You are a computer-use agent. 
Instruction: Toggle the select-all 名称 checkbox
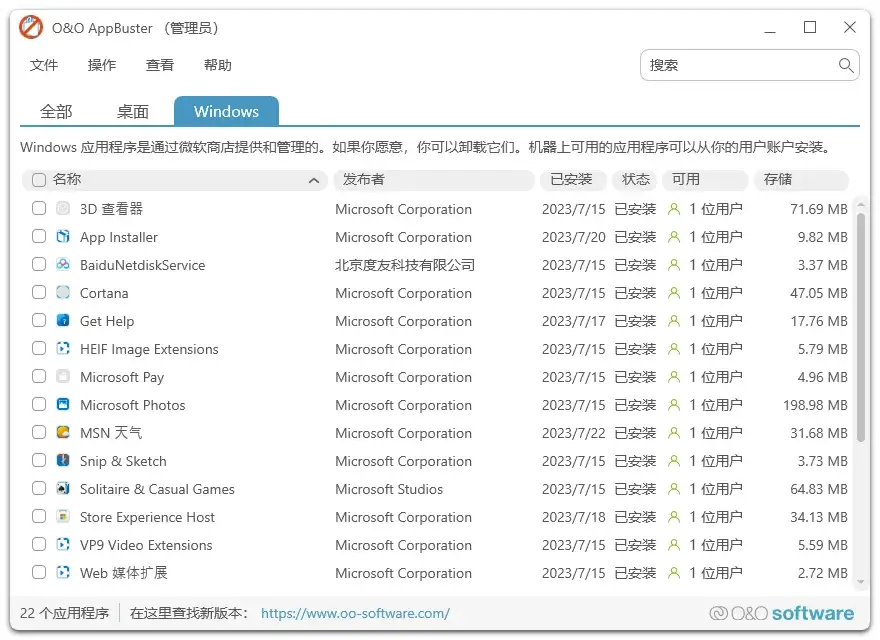pyautogui.click(x=39, y=180)
